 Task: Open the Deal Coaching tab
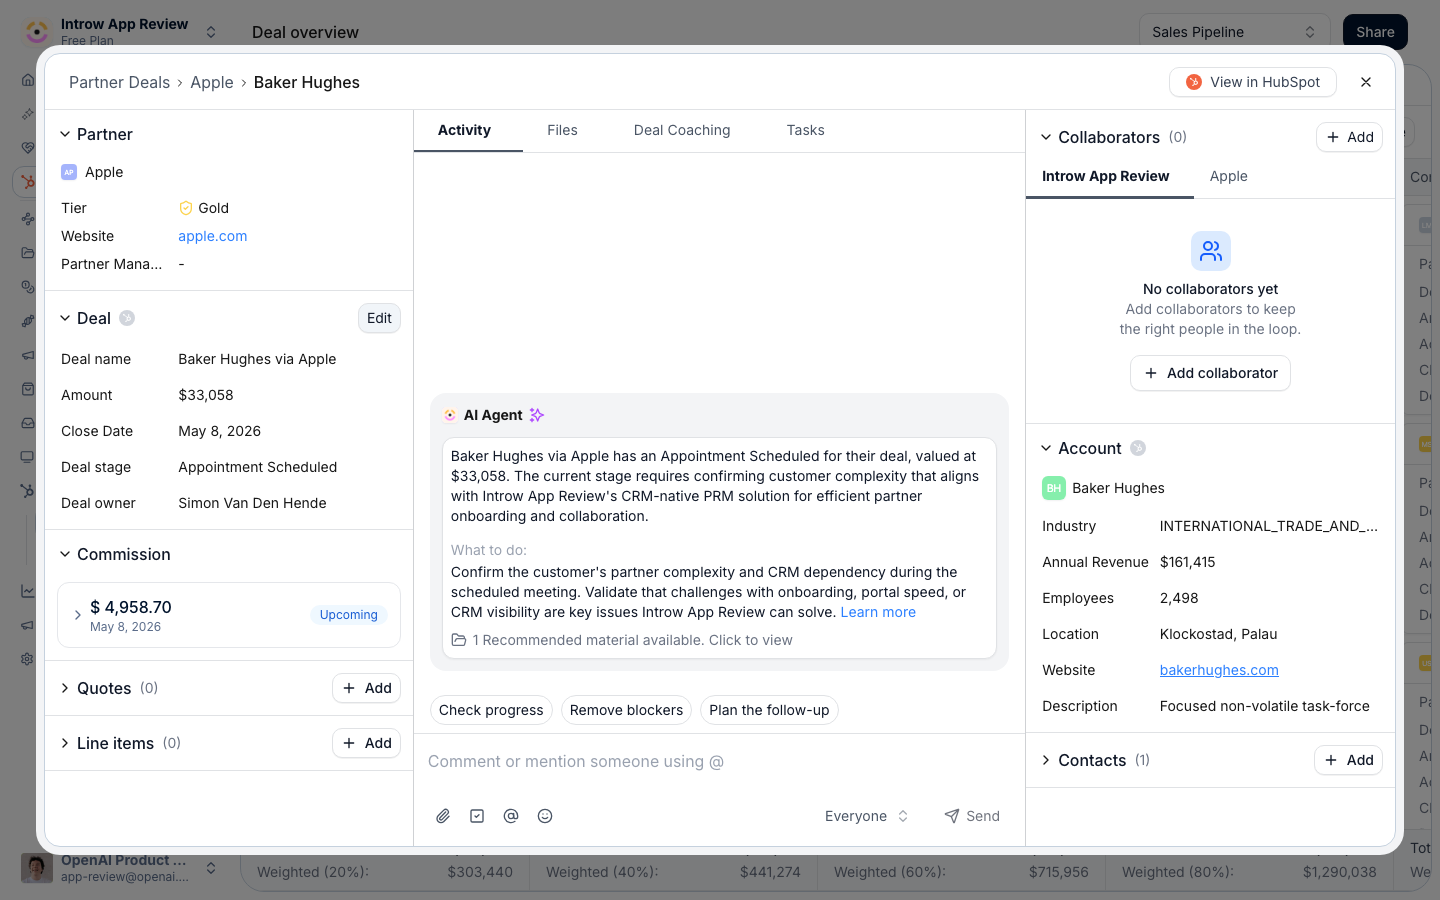(x=682, y=130)
